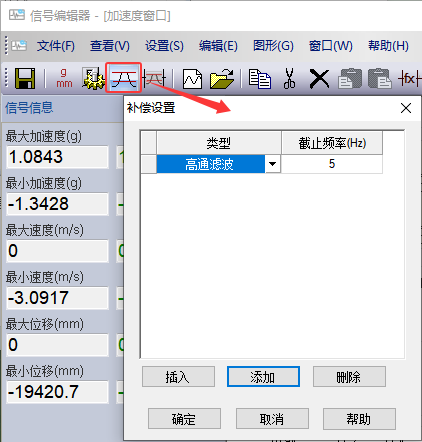Click the window icon left of 文件 menu
The image size is (422, 442).
click(x=19, y=46)
